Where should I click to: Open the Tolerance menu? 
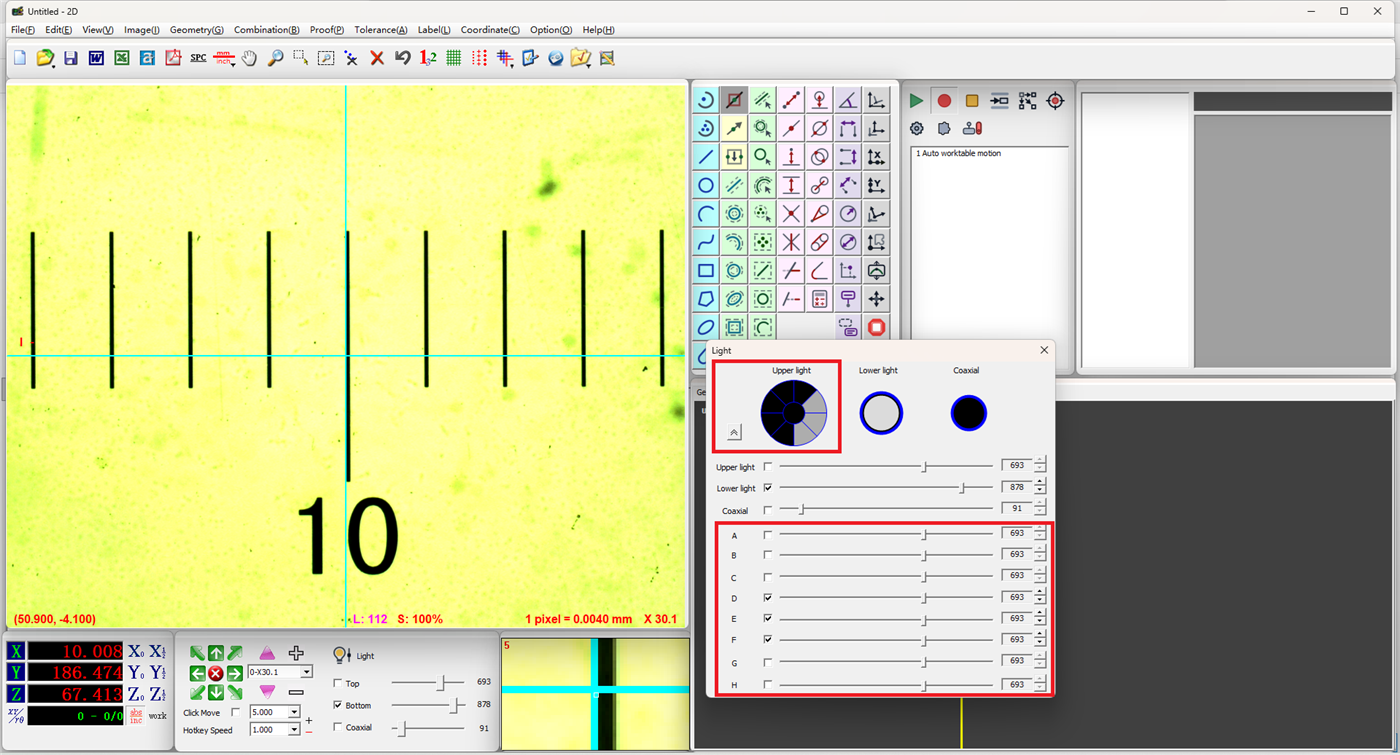[x=381, y=30]
